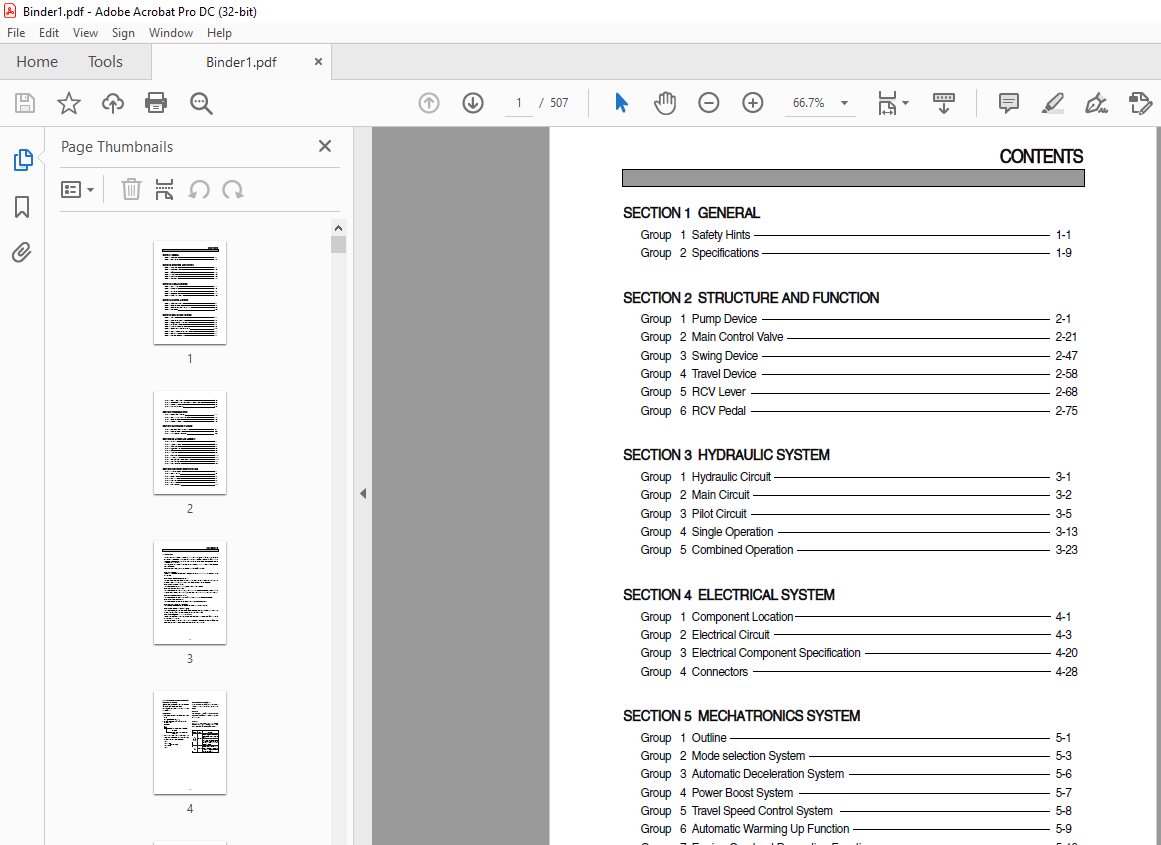Image resolution: width=1161 pixels, height=845 pixels.
Task: Click the 'Power Boost System' entry
Action: [x=742, y=792]
